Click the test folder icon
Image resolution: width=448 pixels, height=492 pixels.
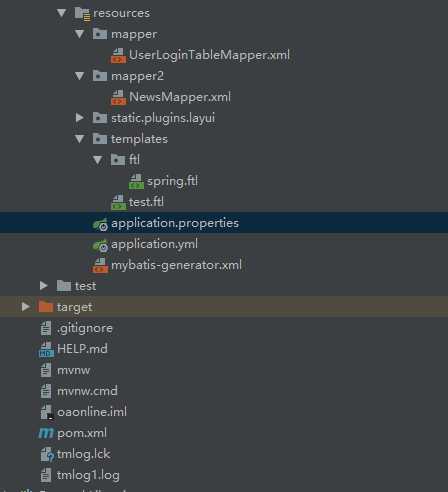64,286
